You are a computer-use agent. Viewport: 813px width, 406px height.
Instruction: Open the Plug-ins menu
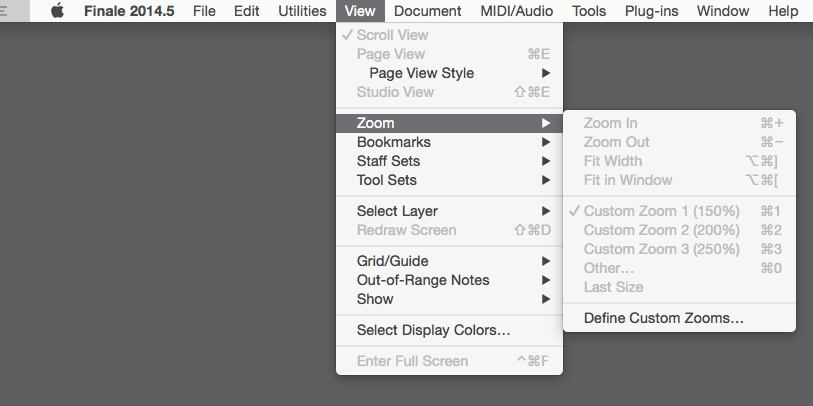tap(652, 11)
